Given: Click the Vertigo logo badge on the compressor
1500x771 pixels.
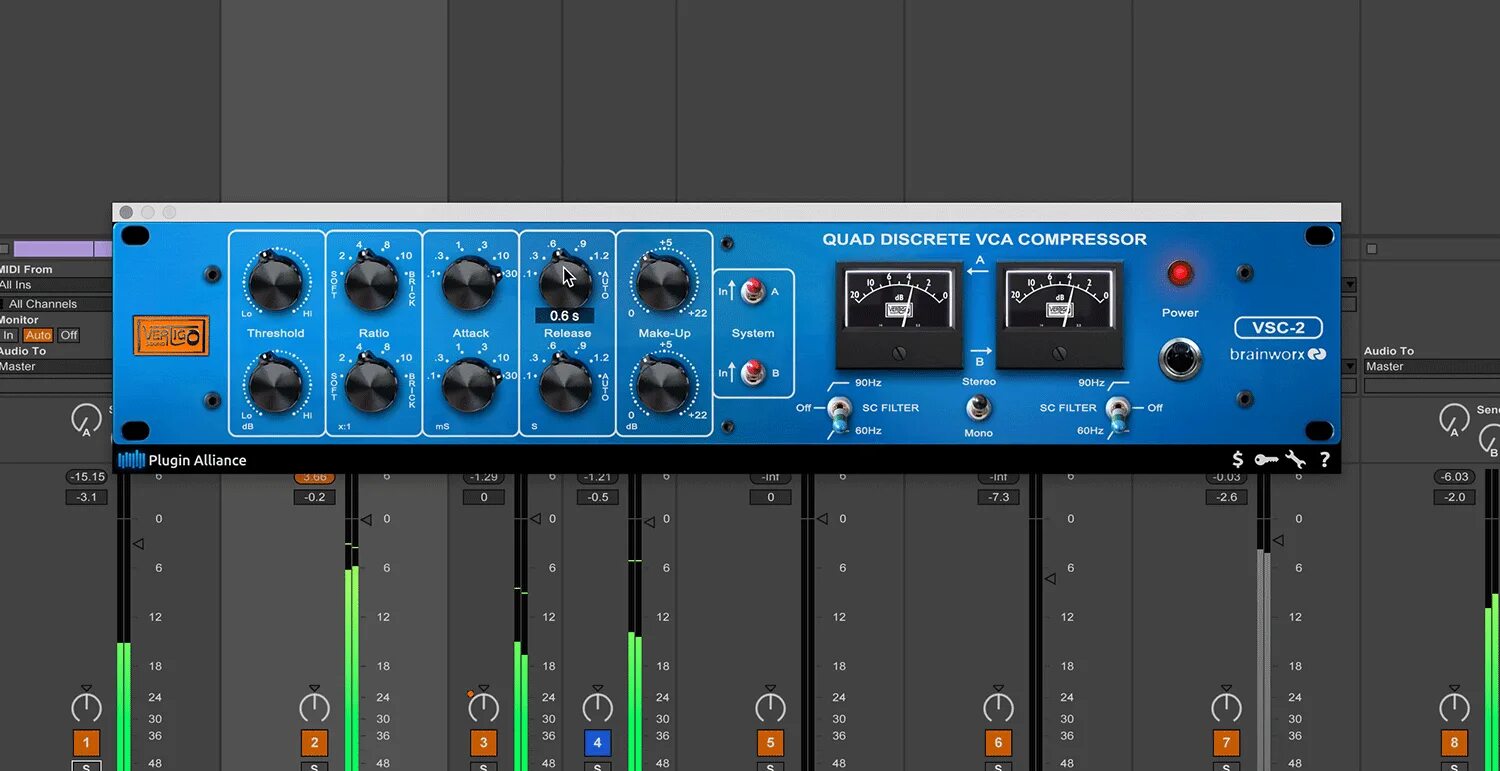Looking at the screenshot, I should click(x=171, y=334).
